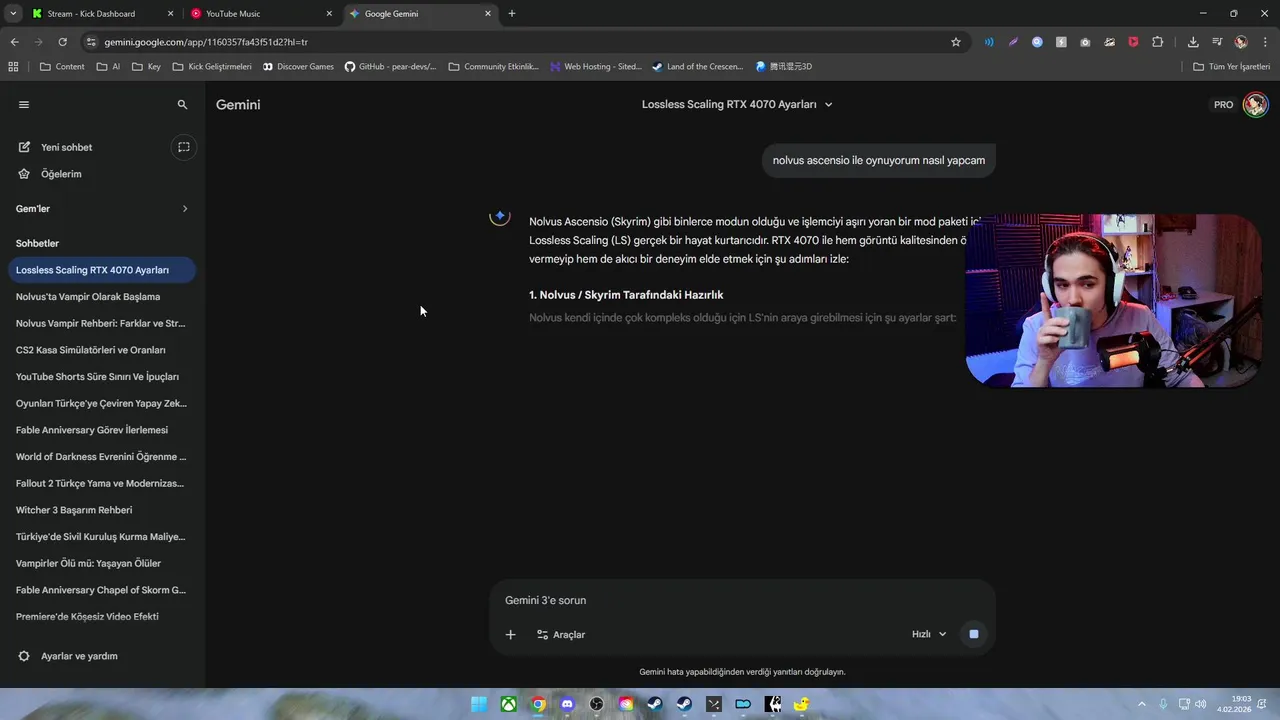Open Xbox app from taskbar

coord(509,704)
